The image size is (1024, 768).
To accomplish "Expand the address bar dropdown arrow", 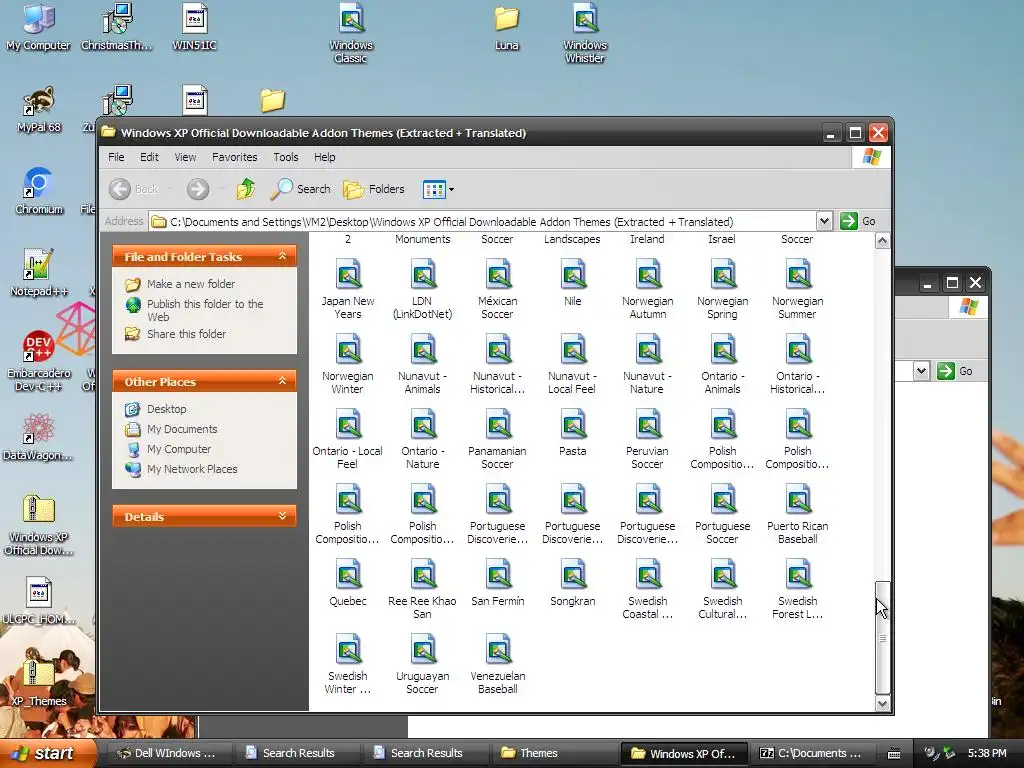I will click(824, 221).
